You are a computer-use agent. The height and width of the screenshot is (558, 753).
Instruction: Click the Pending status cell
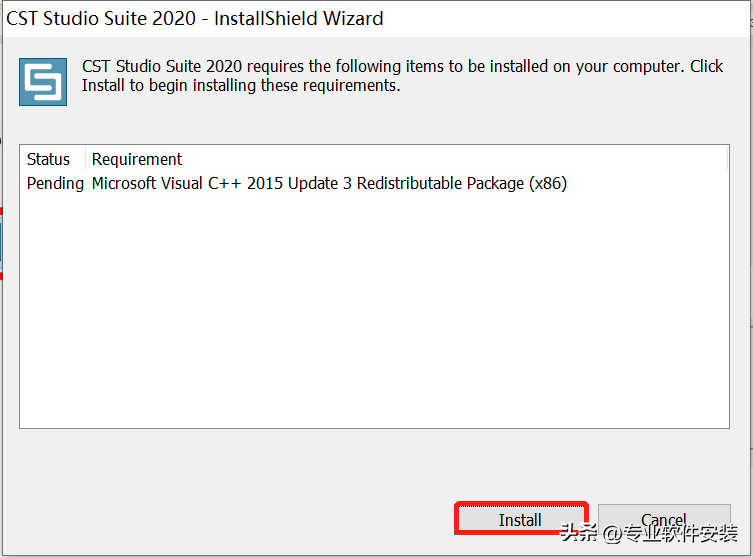[55, 183]
